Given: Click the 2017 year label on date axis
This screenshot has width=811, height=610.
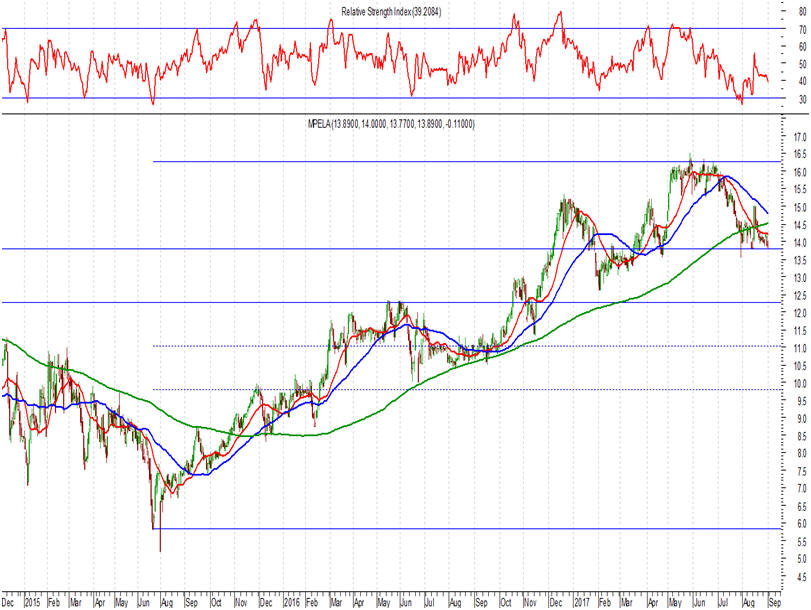Looking at the screenshot, I should click(582, 603).
